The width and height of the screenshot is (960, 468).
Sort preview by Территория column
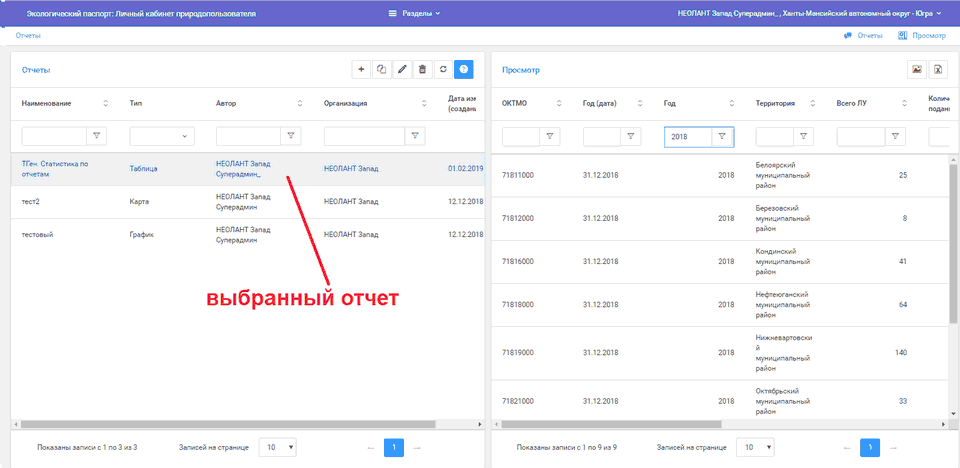pyautogui.click(x=812, y=104)
